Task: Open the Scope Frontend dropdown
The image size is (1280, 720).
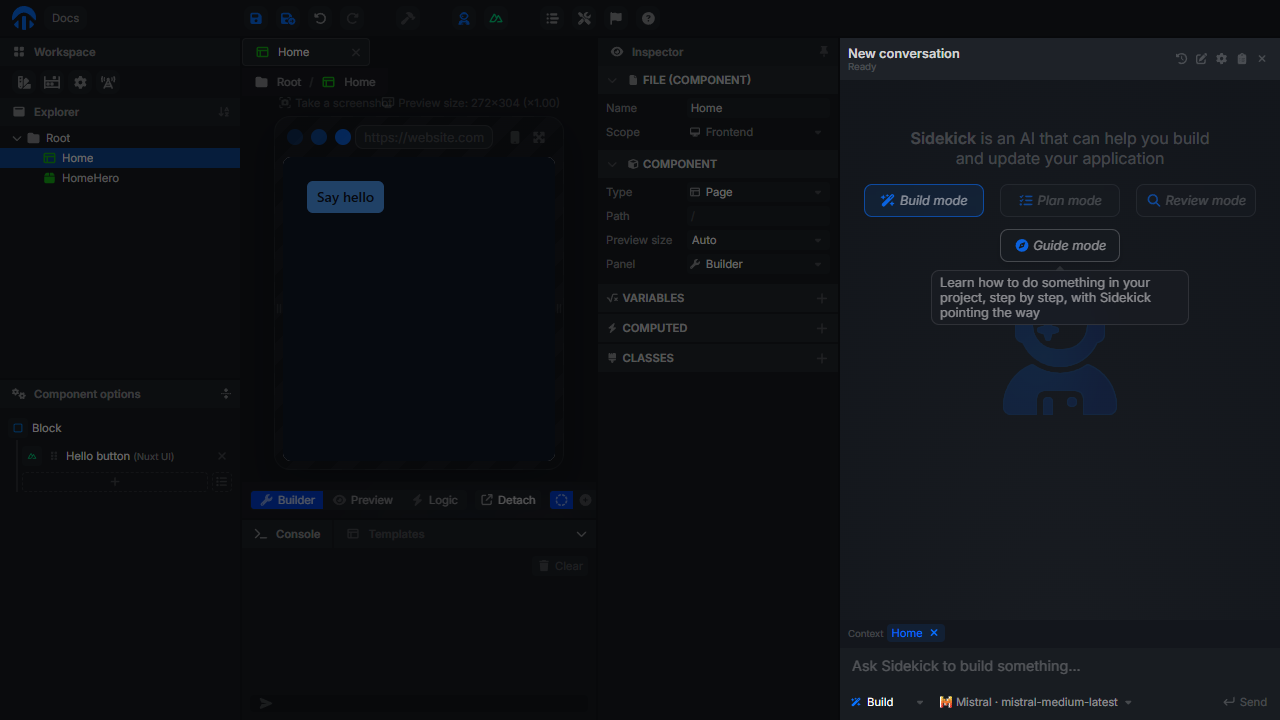Action: click(757, 132)
